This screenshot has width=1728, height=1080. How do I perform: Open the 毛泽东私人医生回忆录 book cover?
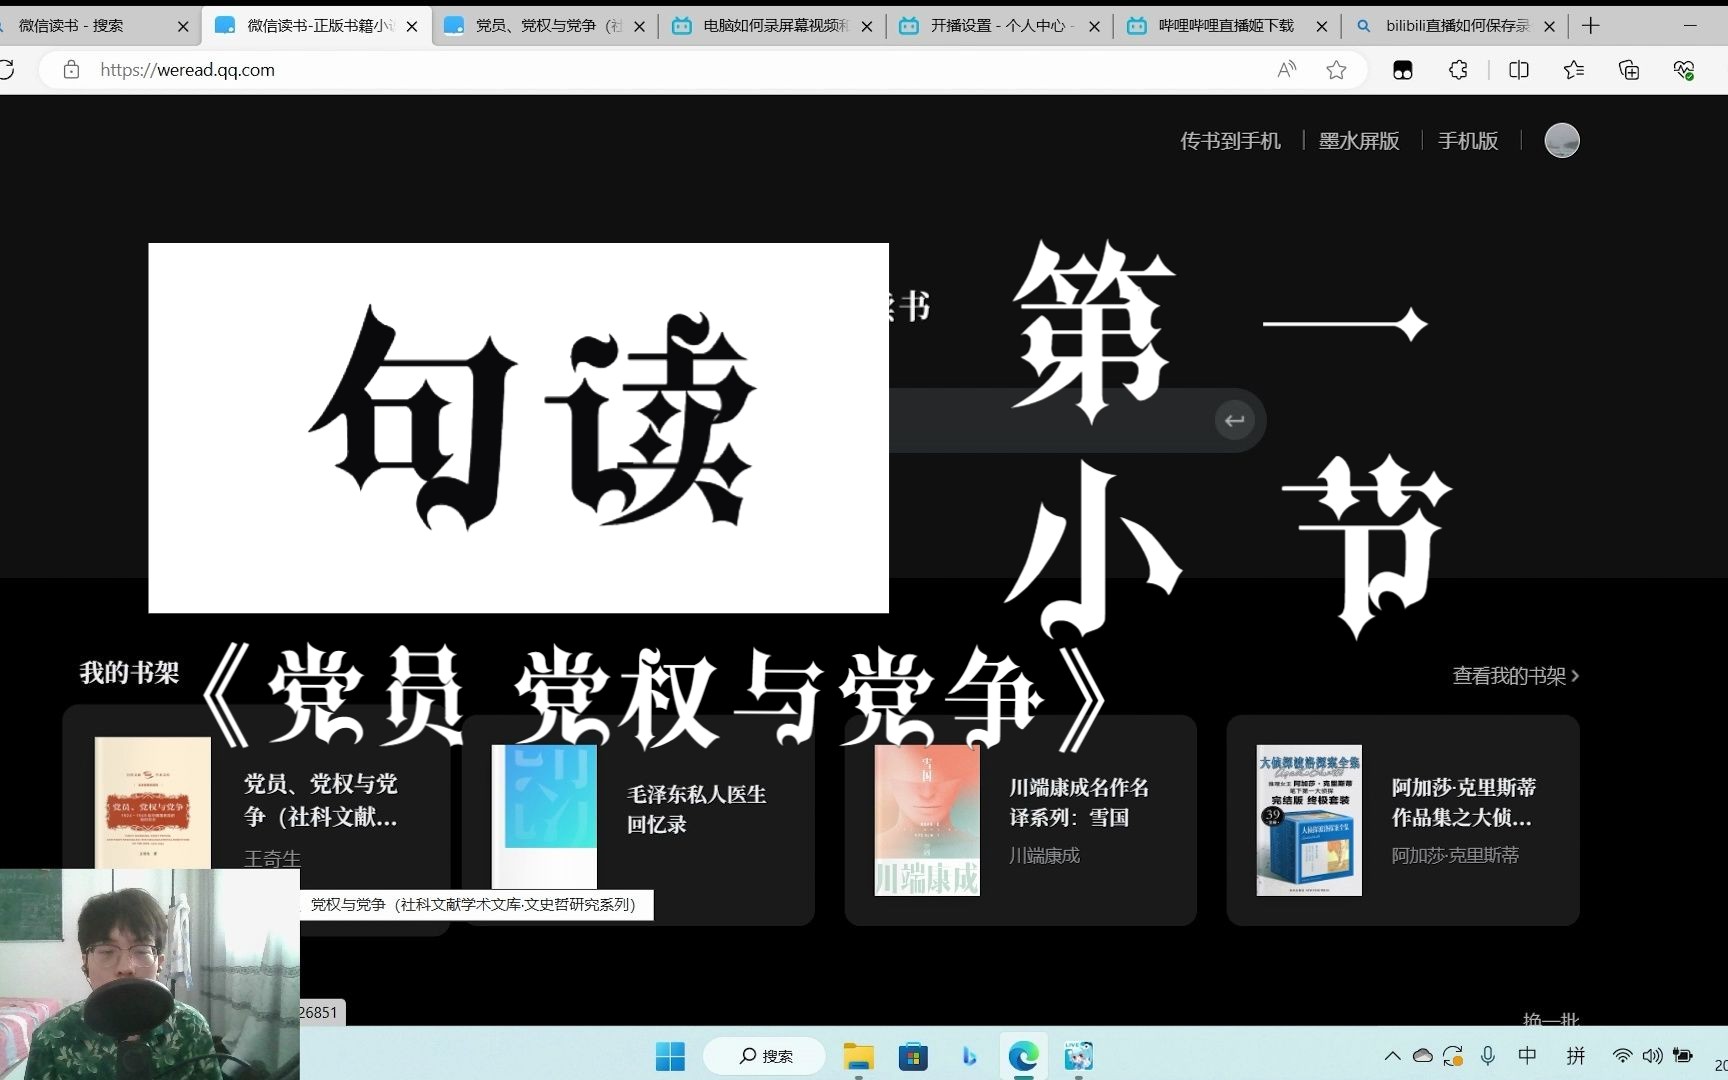[544, 816]
